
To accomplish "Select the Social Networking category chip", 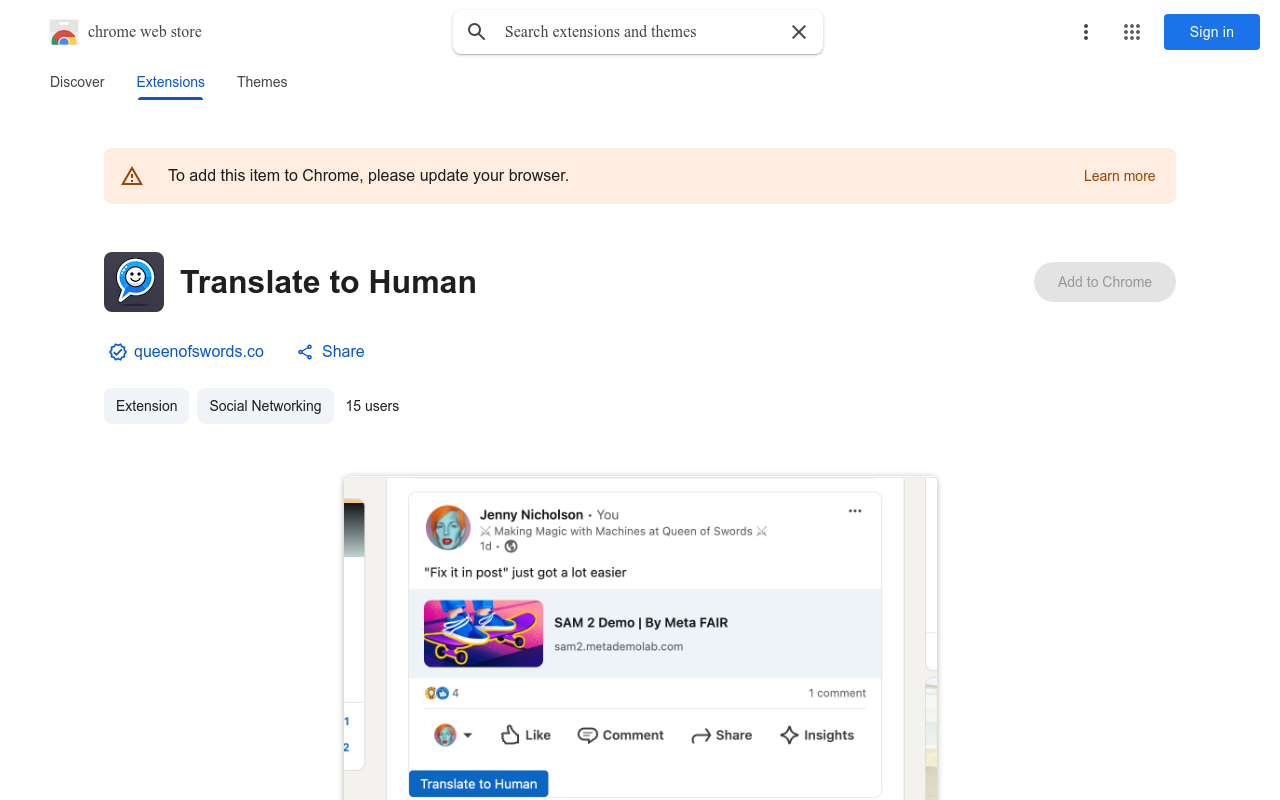I will 265,406.
